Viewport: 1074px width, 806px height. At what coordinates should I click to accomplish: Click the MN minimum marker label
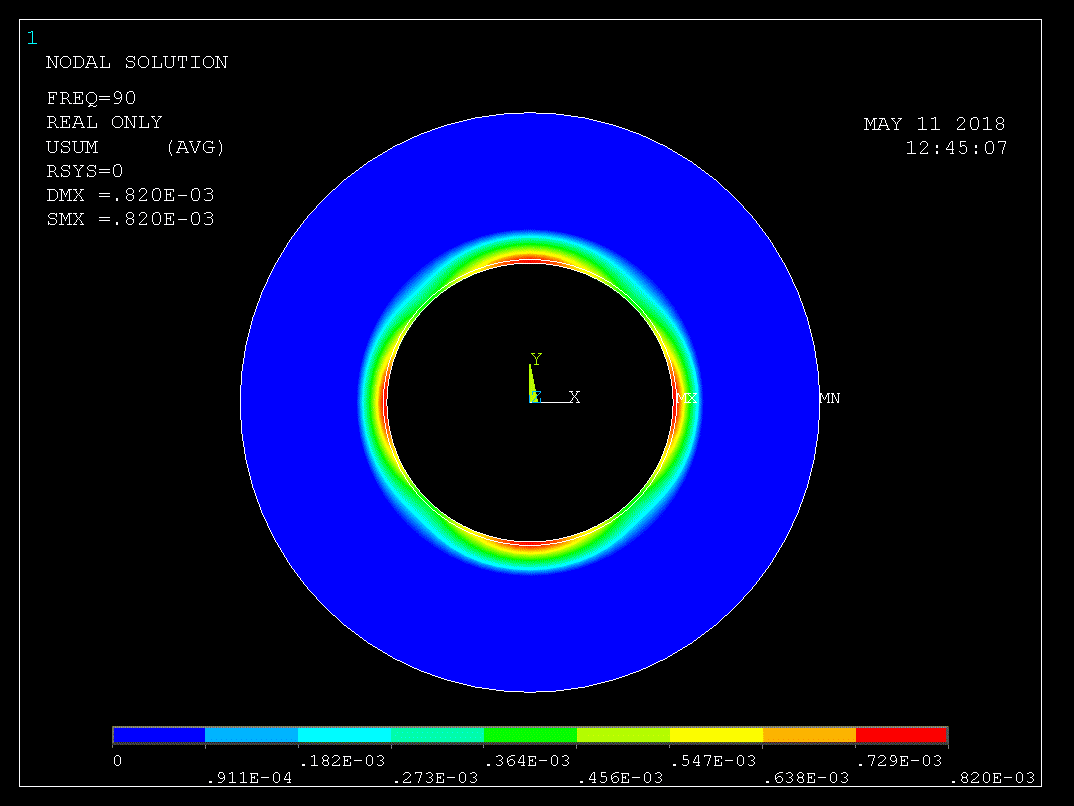pos(829,398)
